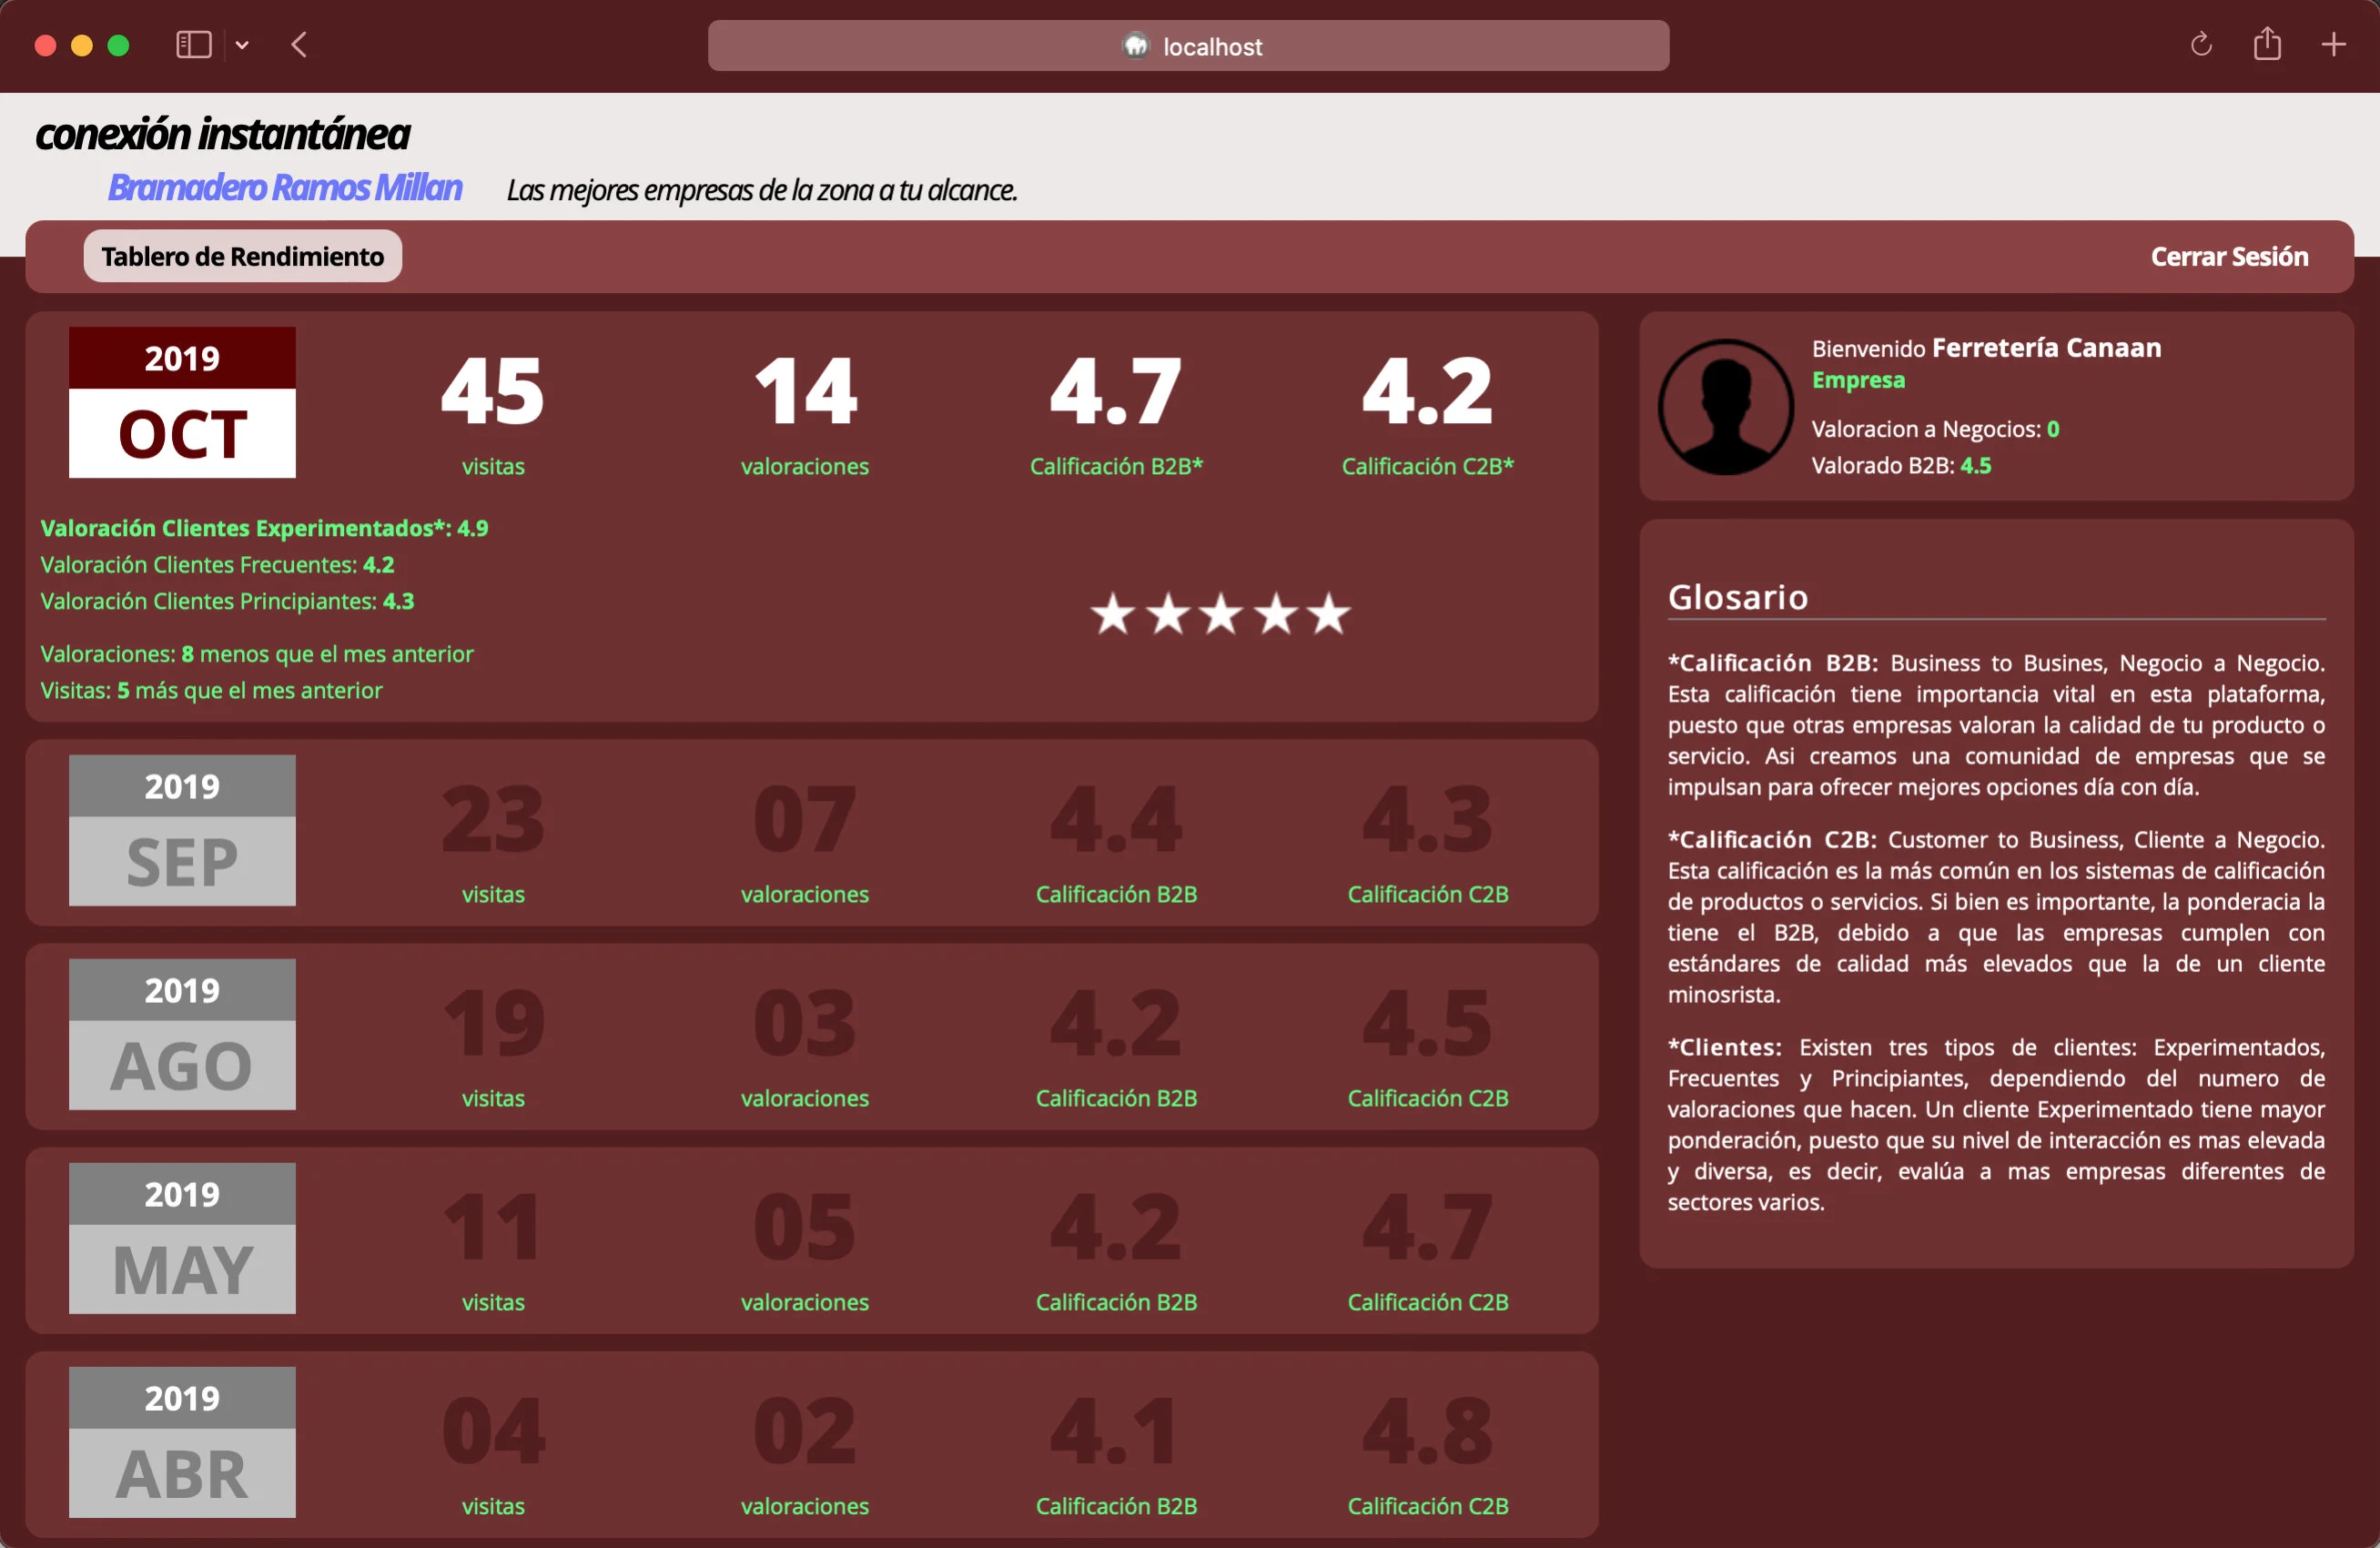
Task: Click the conexión instantánea site title
Action: click(x=222, y=134)
